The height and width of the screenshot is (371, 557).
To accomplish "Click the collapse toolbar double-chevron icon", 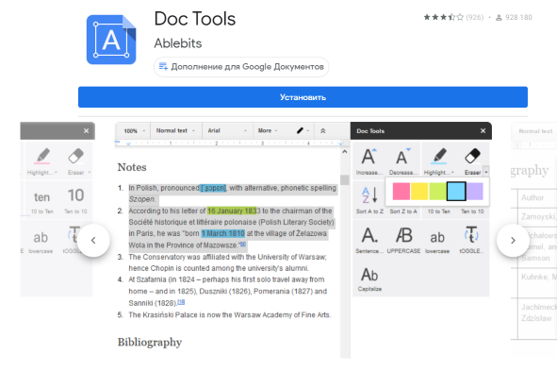I will 323,131.
